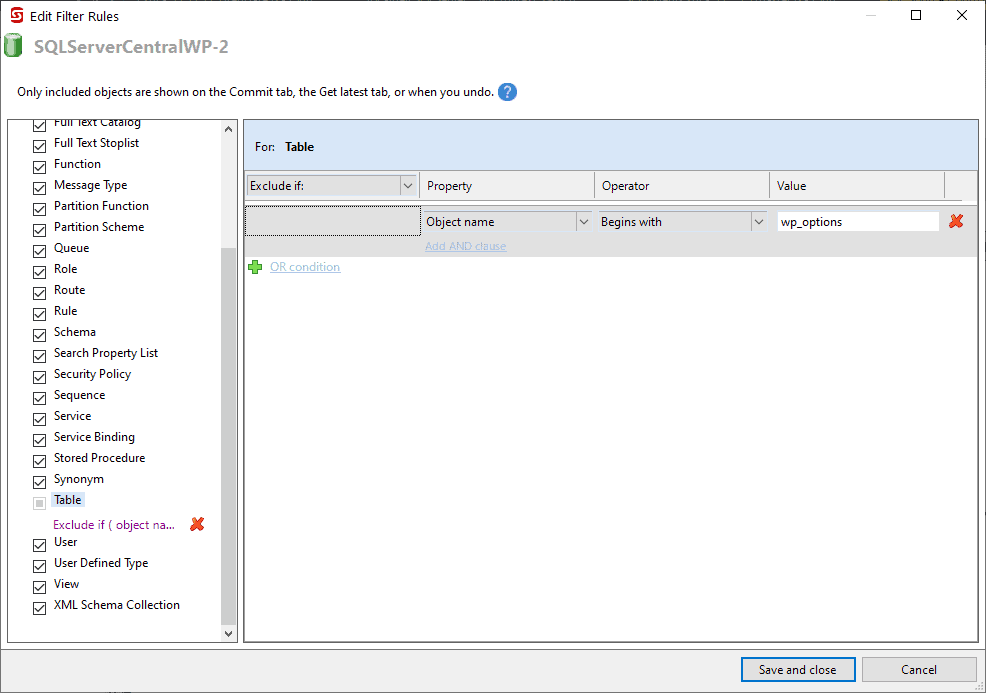Toggle the View object type checkbox
Image resolution: width=986 pixels, height=693 pixels.
click(x=40, y=586)
